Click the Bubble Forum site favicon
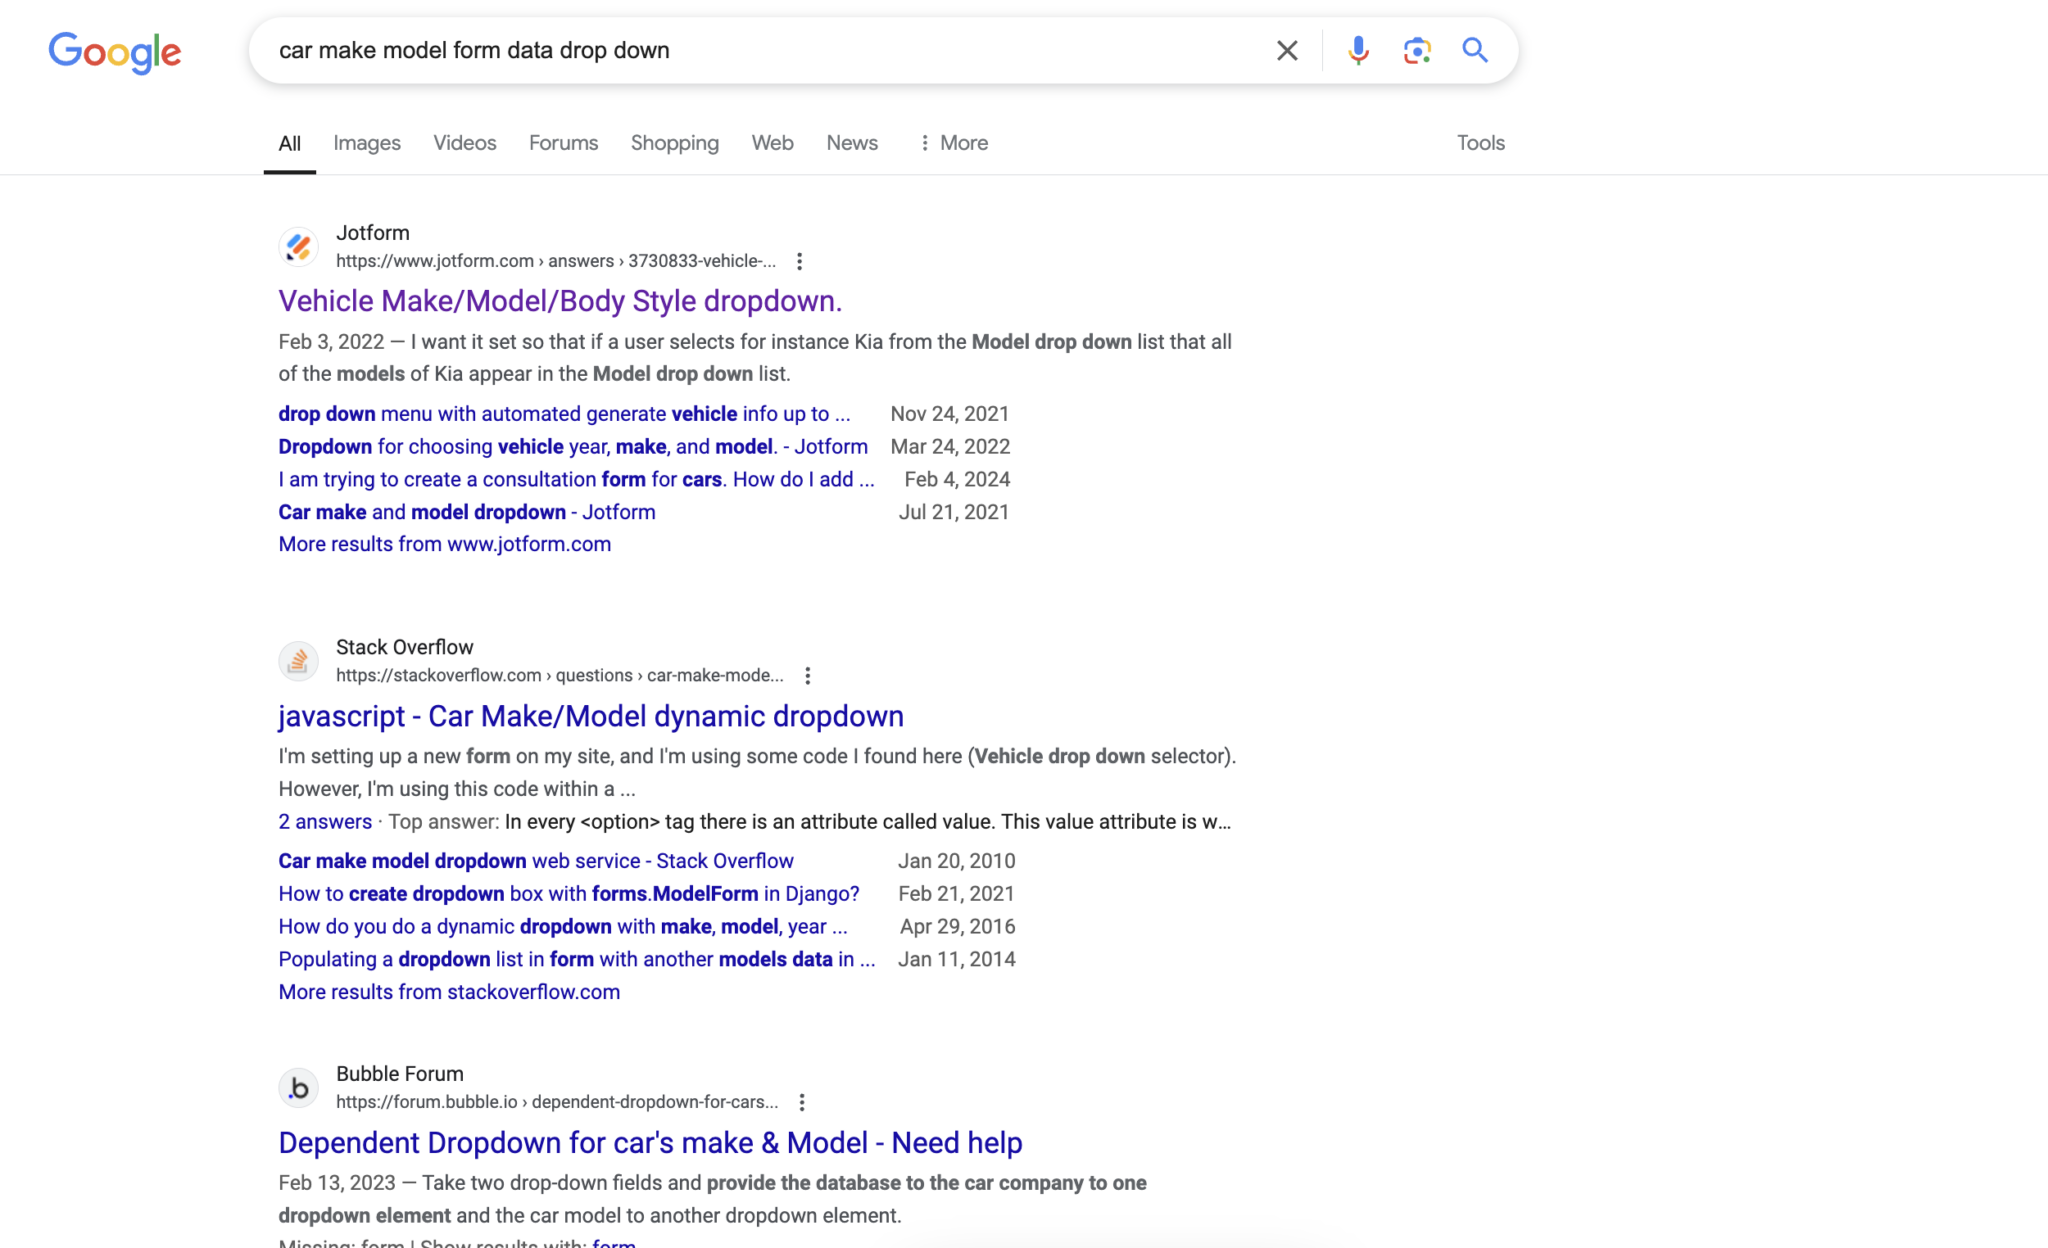This screenshot has height=1248, width=2048. (298, 1088)
